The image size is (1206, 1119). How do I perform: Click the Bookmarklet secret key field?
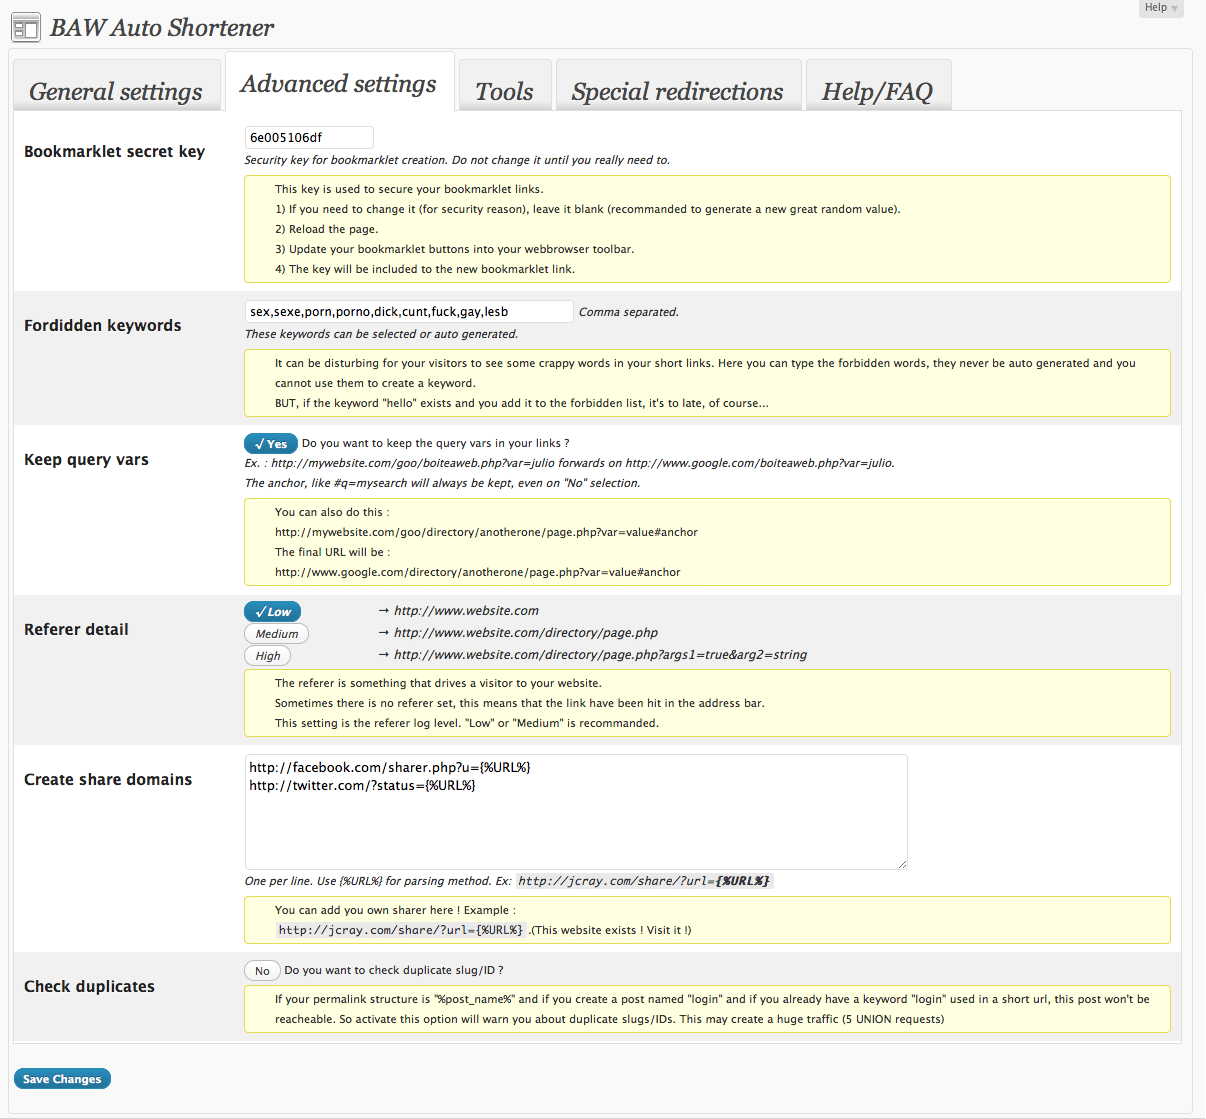309,137
